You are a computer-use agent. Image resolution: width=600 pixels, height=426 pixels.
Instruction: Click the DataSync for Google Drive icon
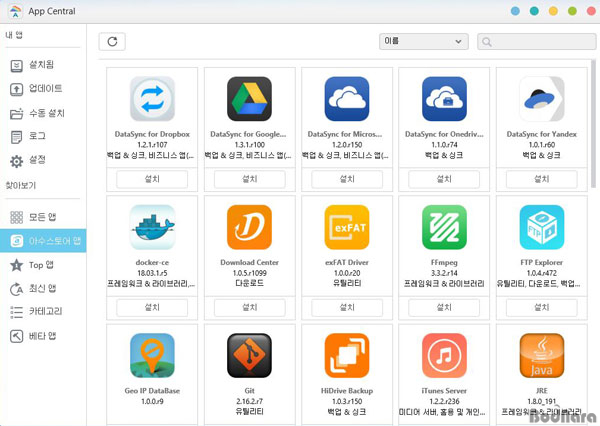(249, 99)
